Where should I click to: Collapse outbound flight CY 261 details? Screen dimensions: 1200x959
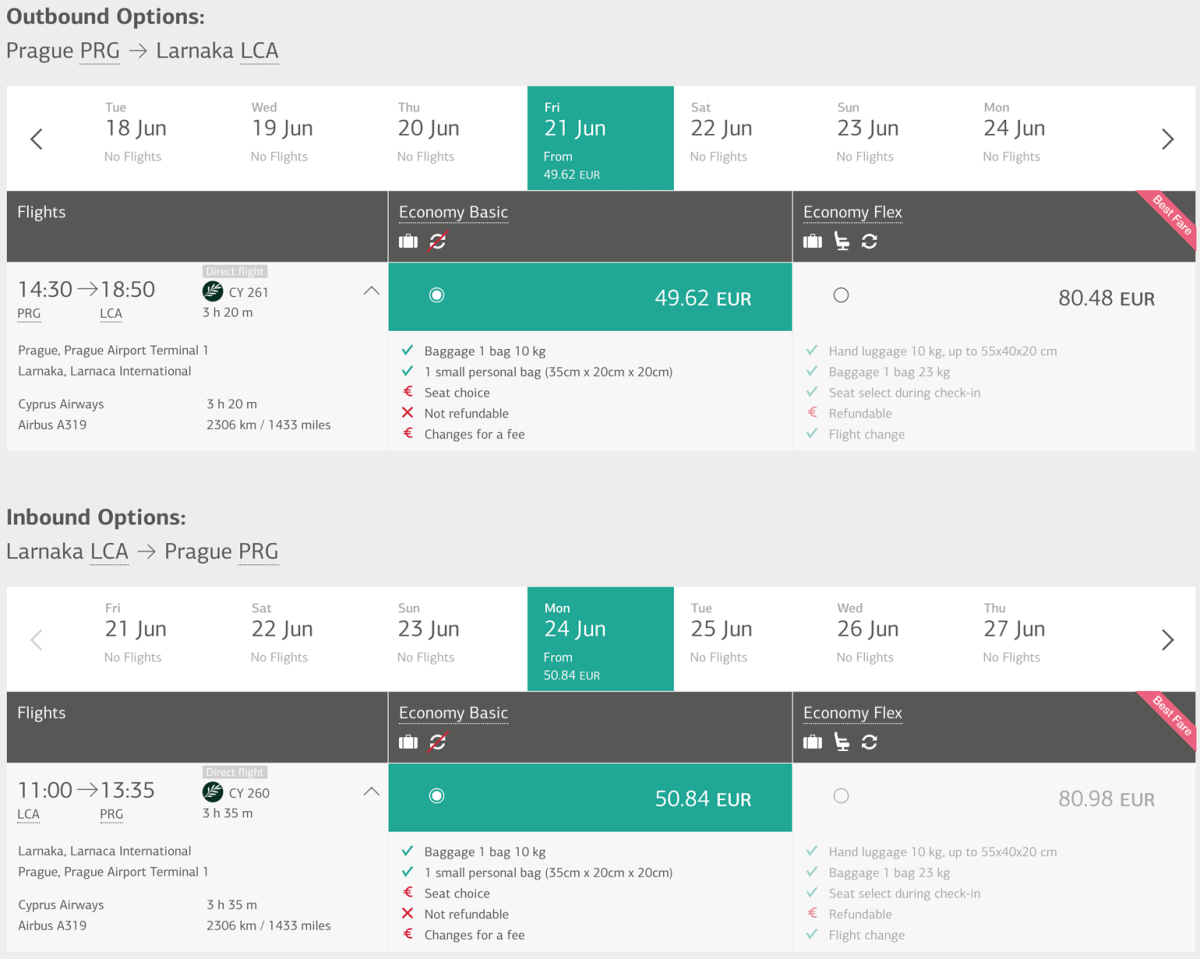point(371,291)
